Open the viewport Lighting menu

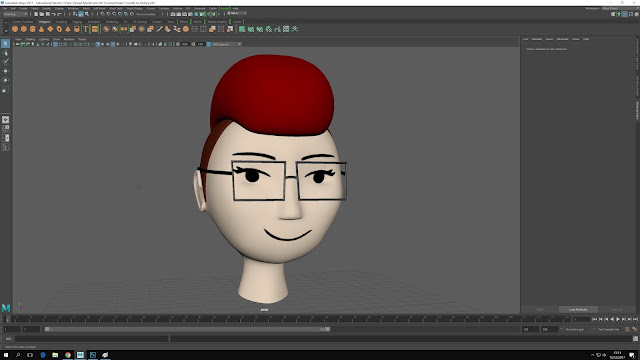(44, 39)
